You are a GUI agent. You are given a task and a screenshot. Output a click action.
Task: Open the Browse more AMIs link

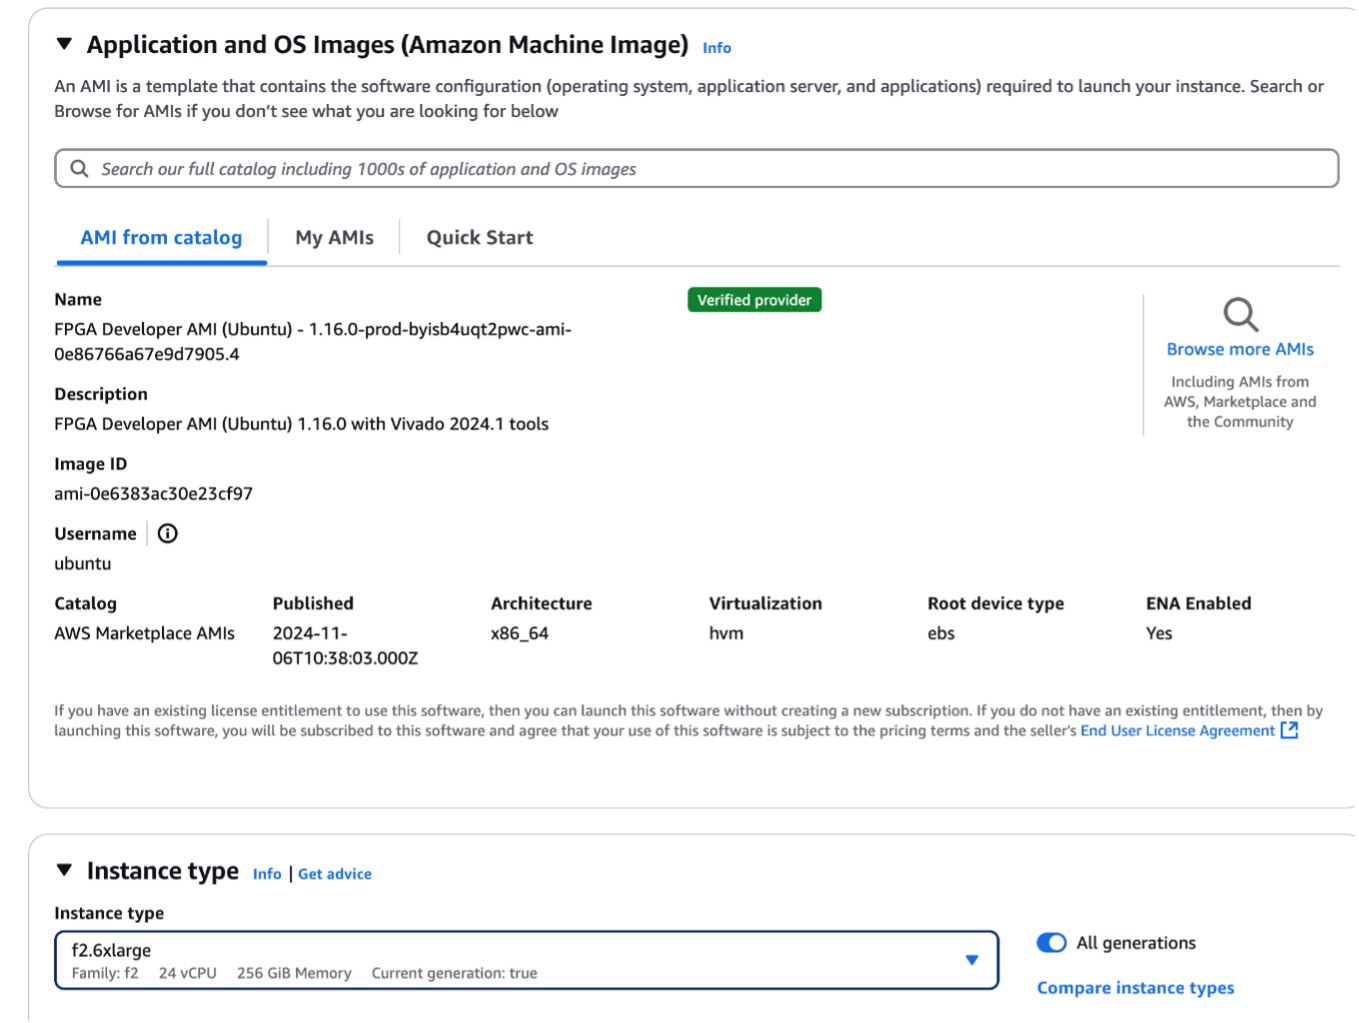1240,349
